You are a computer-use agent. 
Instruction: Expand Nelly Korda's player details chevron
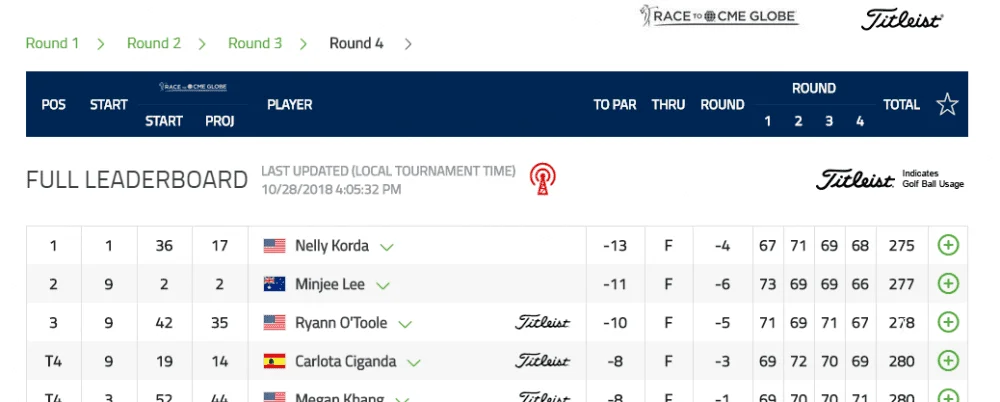pos(386,247)
